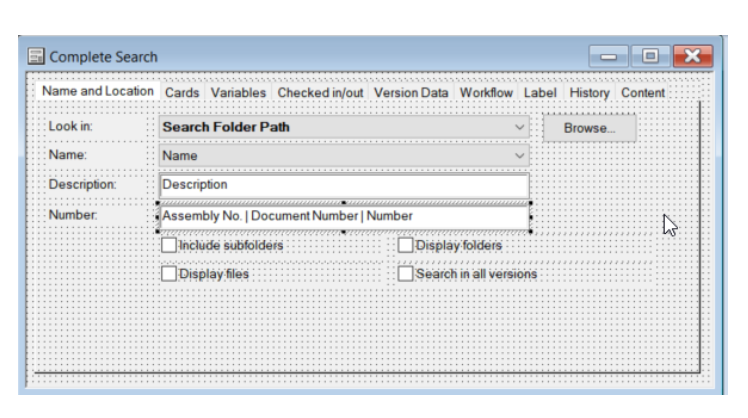Screen dimensions: 748x418
Task: Open the Variables tab
Action: click(x=238, y=92)
